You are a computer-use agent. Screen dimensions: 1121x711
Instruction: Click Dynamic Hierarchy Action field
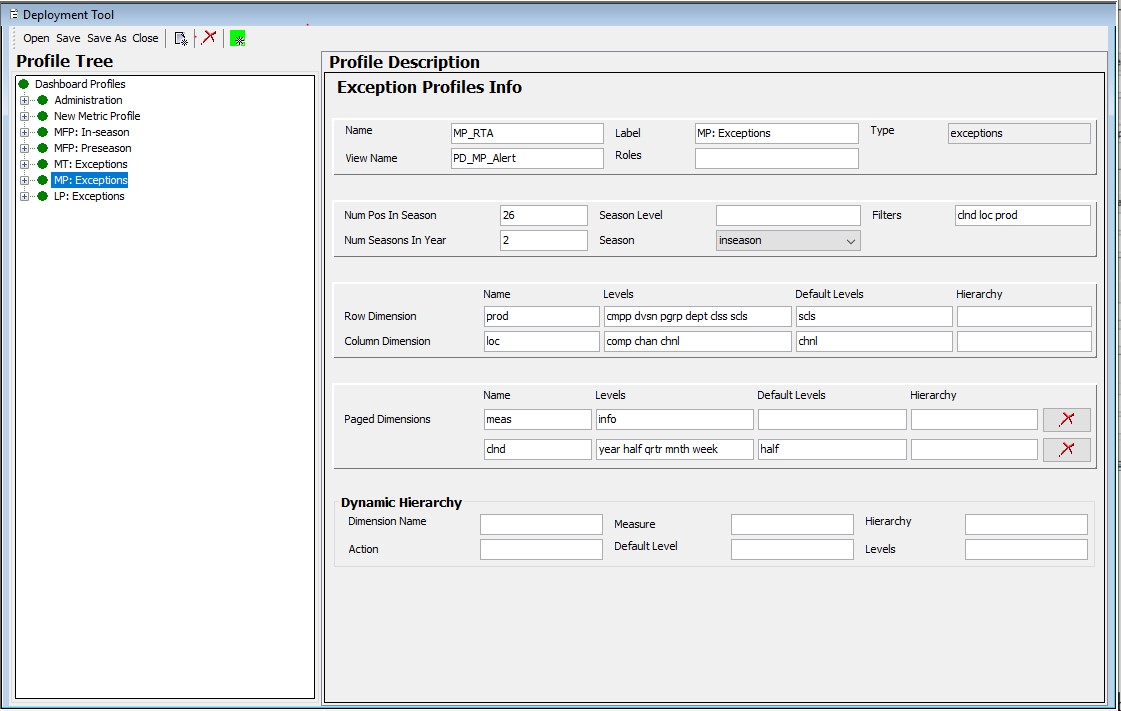pyautogui.click(x=541, y=550)
